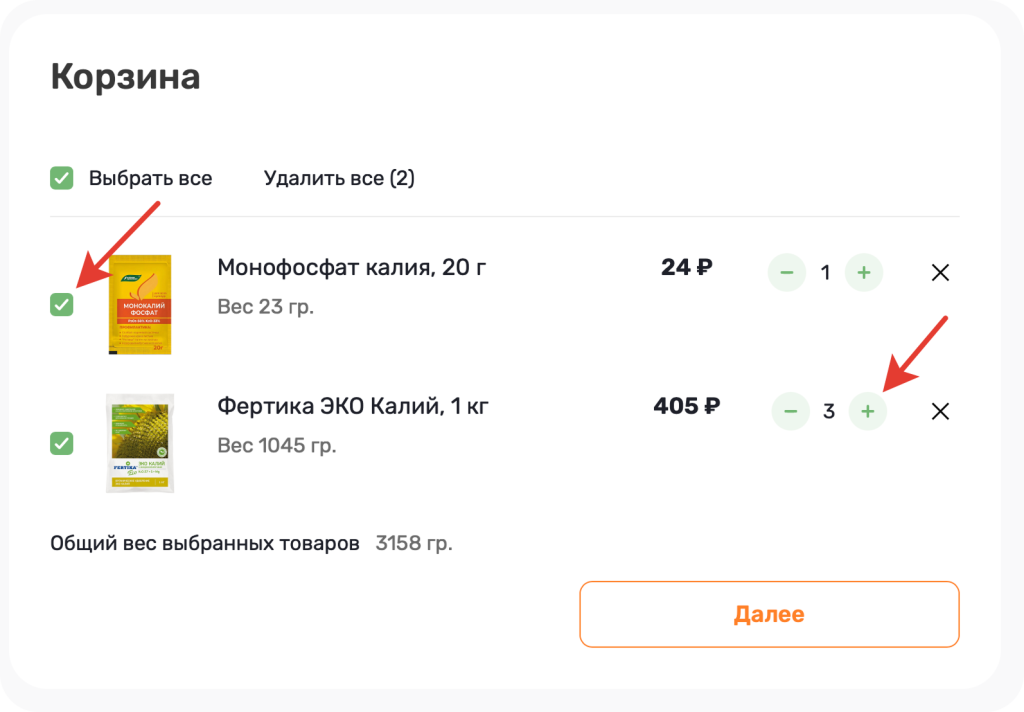
Task: Click the 405 ₽ price of Фертика
Action: tap(686, 406)
